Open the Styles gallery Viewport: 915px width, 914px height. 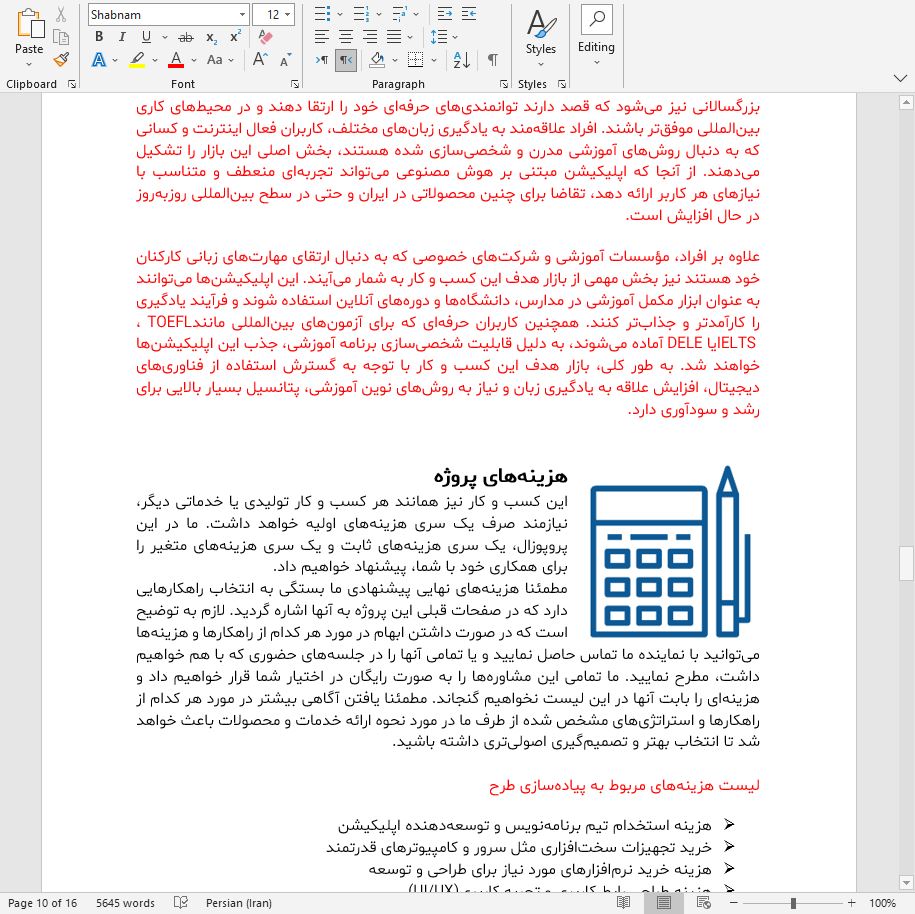(540, 35)
